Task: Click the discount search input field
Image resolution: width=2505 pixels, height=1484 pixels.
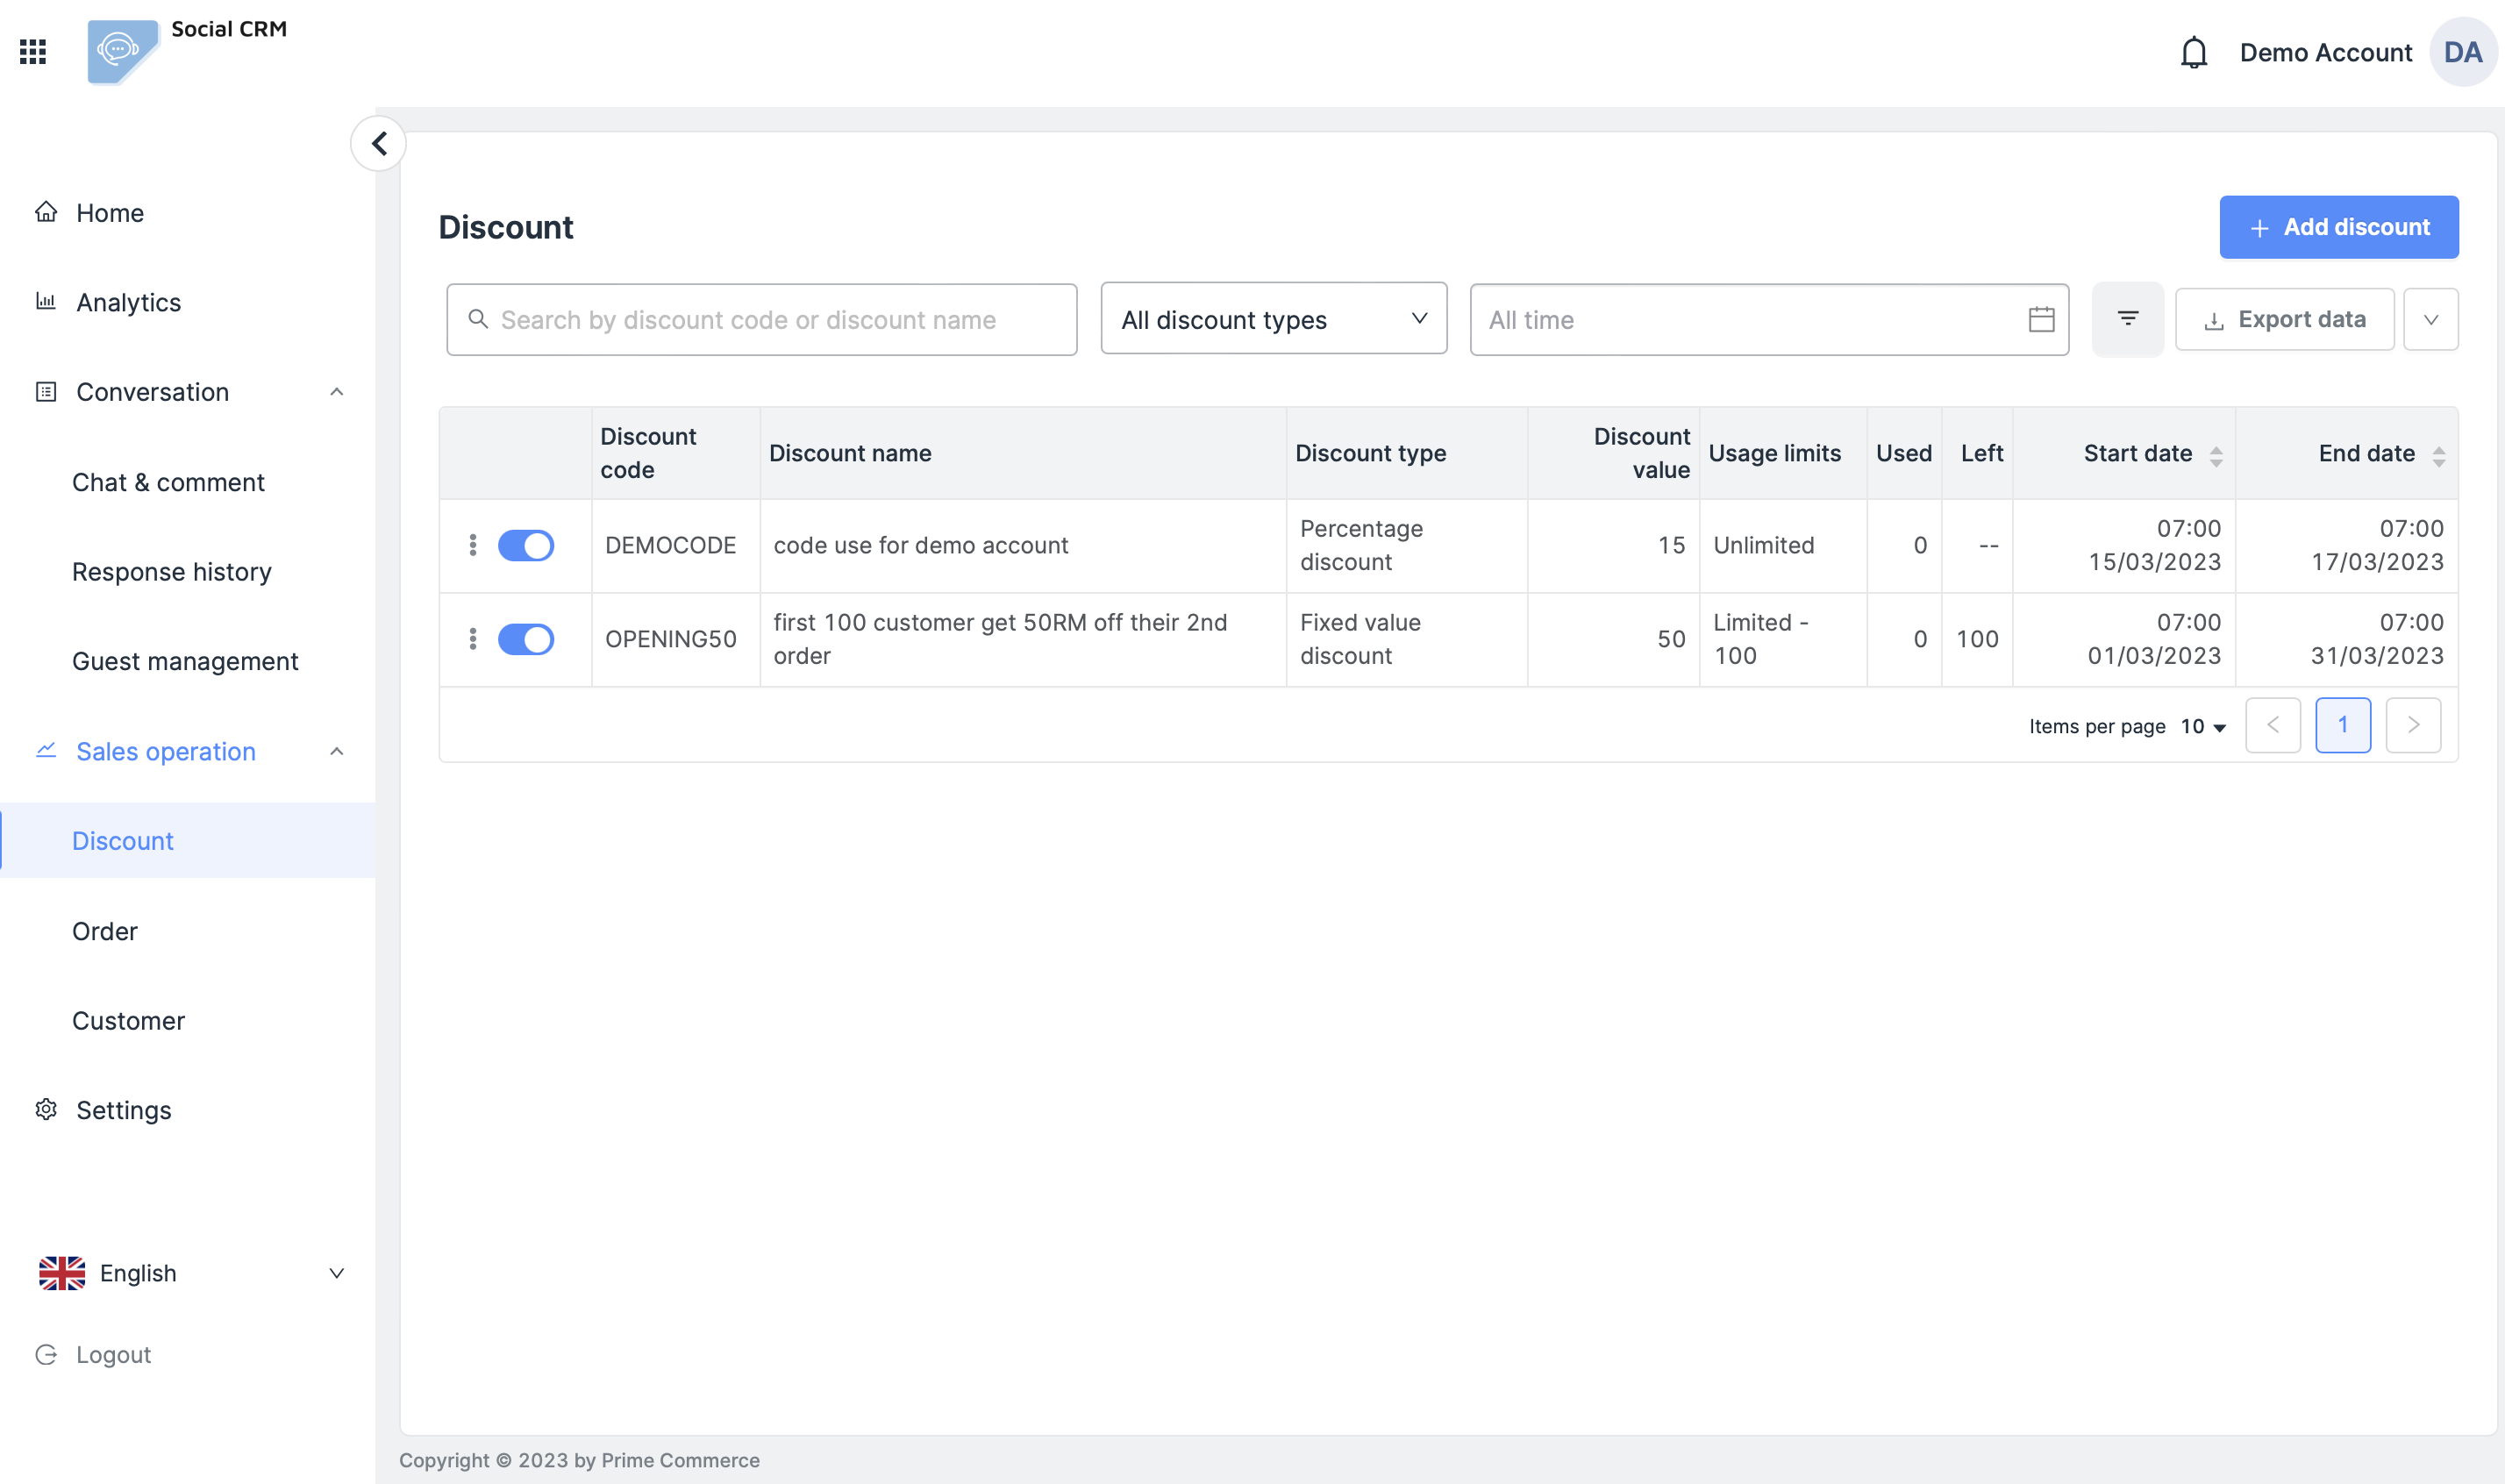Action: pos(762,320)
